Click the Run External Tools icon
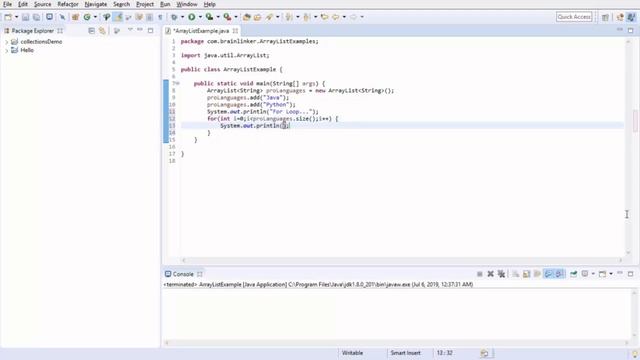 (227, 17)
